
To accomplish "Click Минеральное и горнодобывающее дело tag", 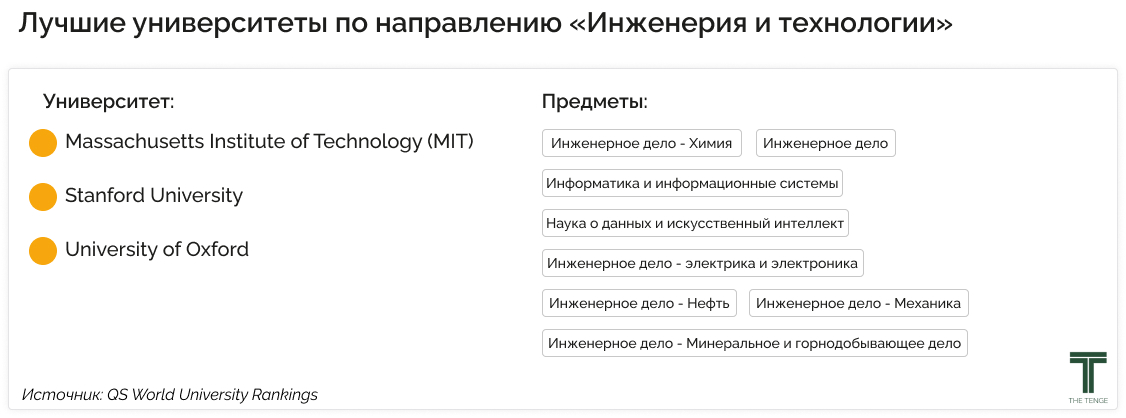I will point(755,343).
